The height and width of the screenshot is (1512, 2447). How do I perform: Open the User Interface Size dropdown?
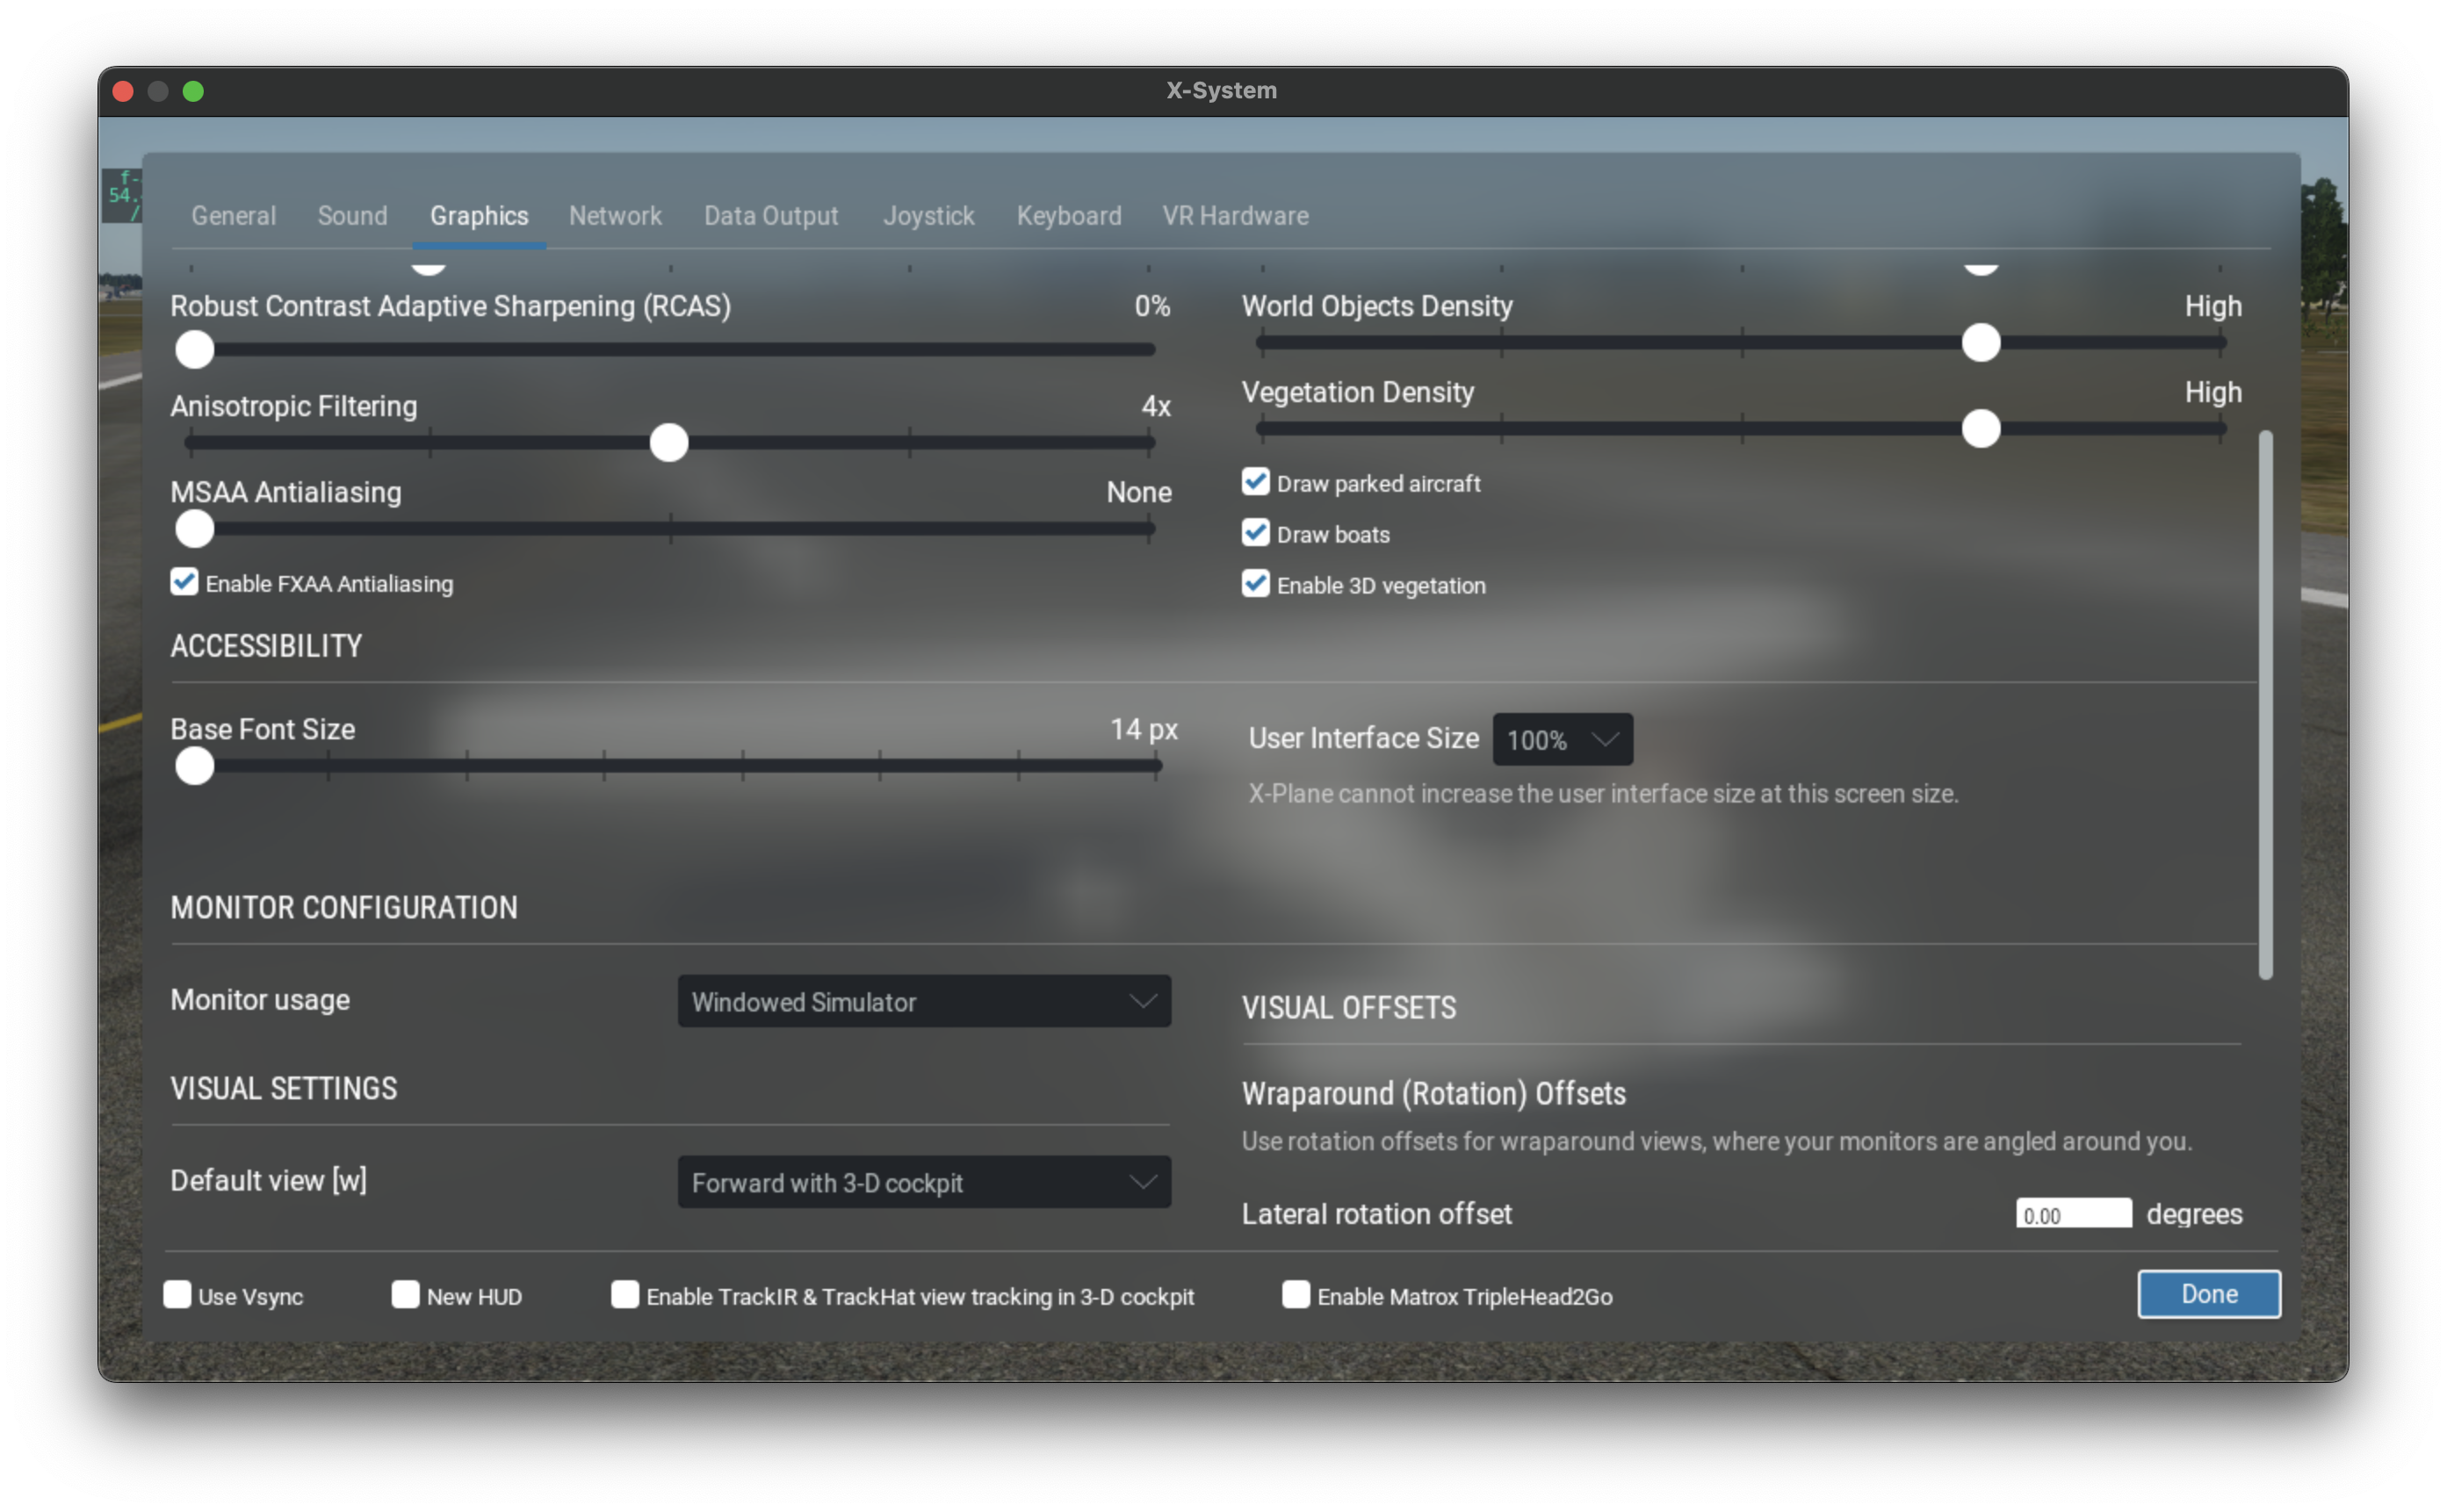1562,740
